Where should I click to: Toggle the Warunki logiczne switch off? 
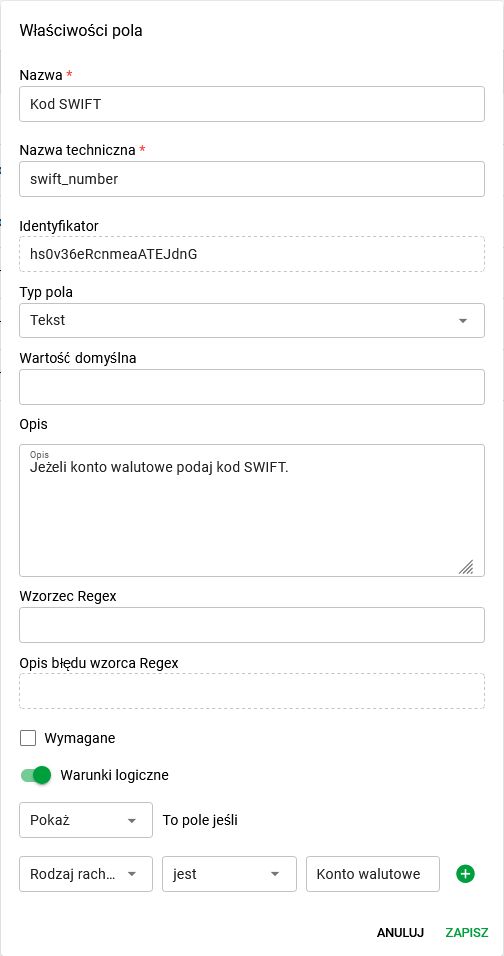click(35, 775)
